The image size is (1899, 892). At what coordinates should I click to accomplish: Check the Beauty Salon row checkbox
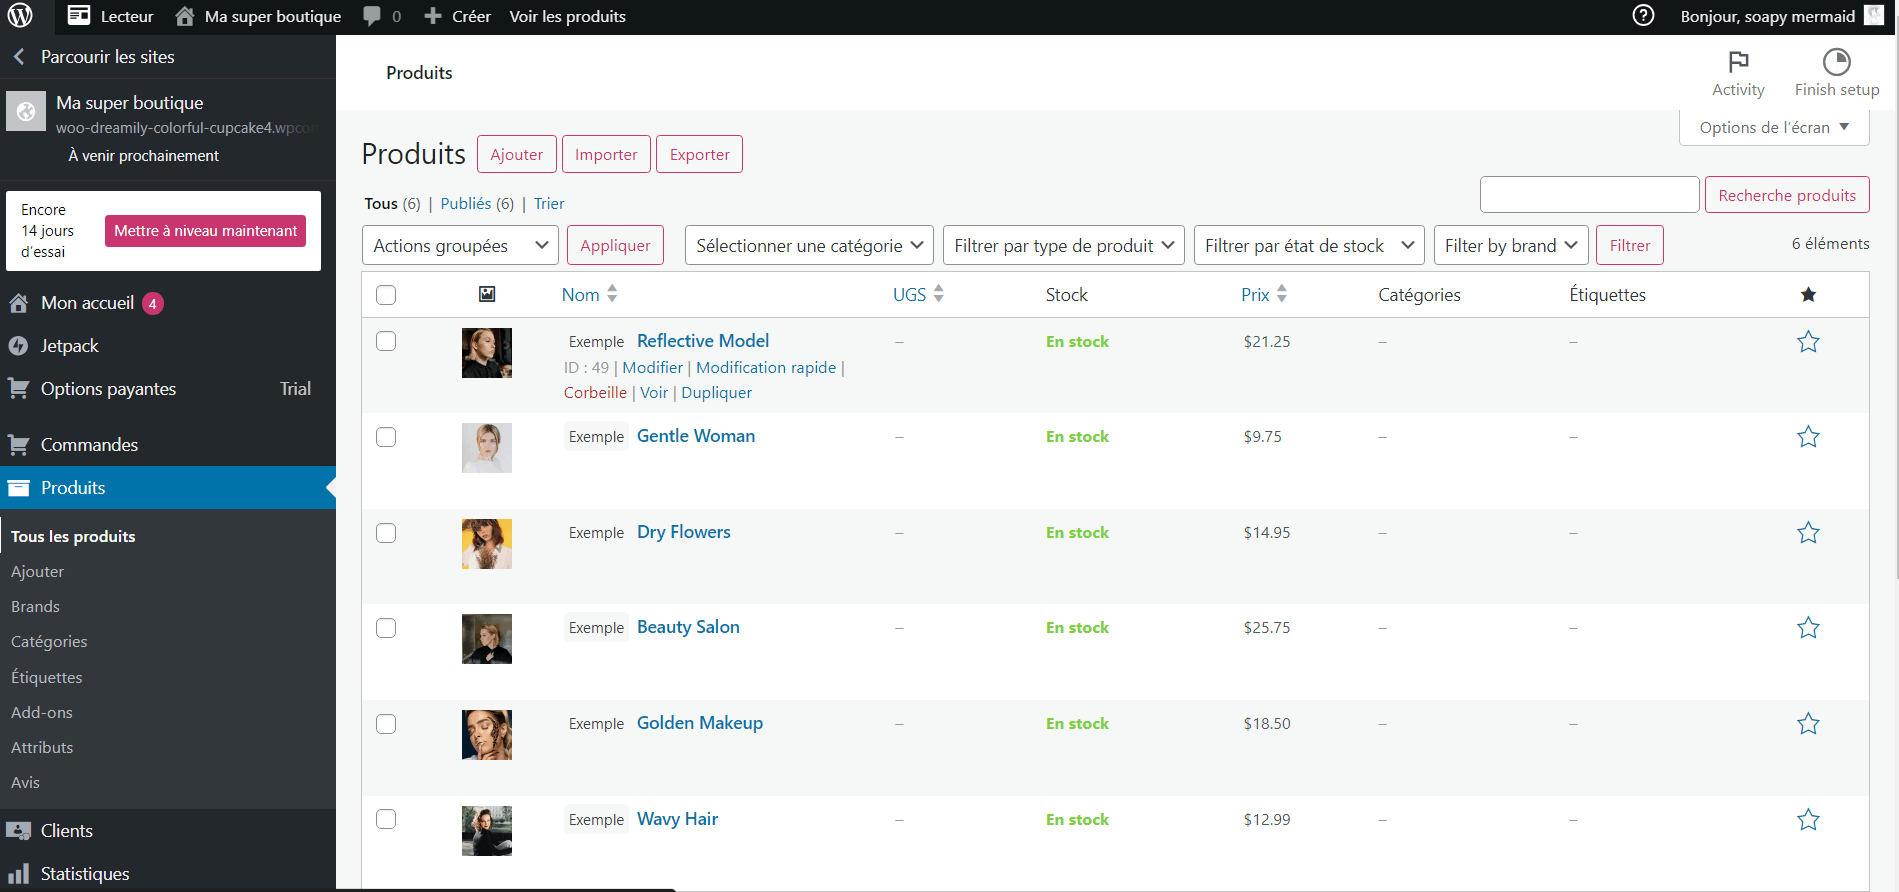[x=386, y=628]
